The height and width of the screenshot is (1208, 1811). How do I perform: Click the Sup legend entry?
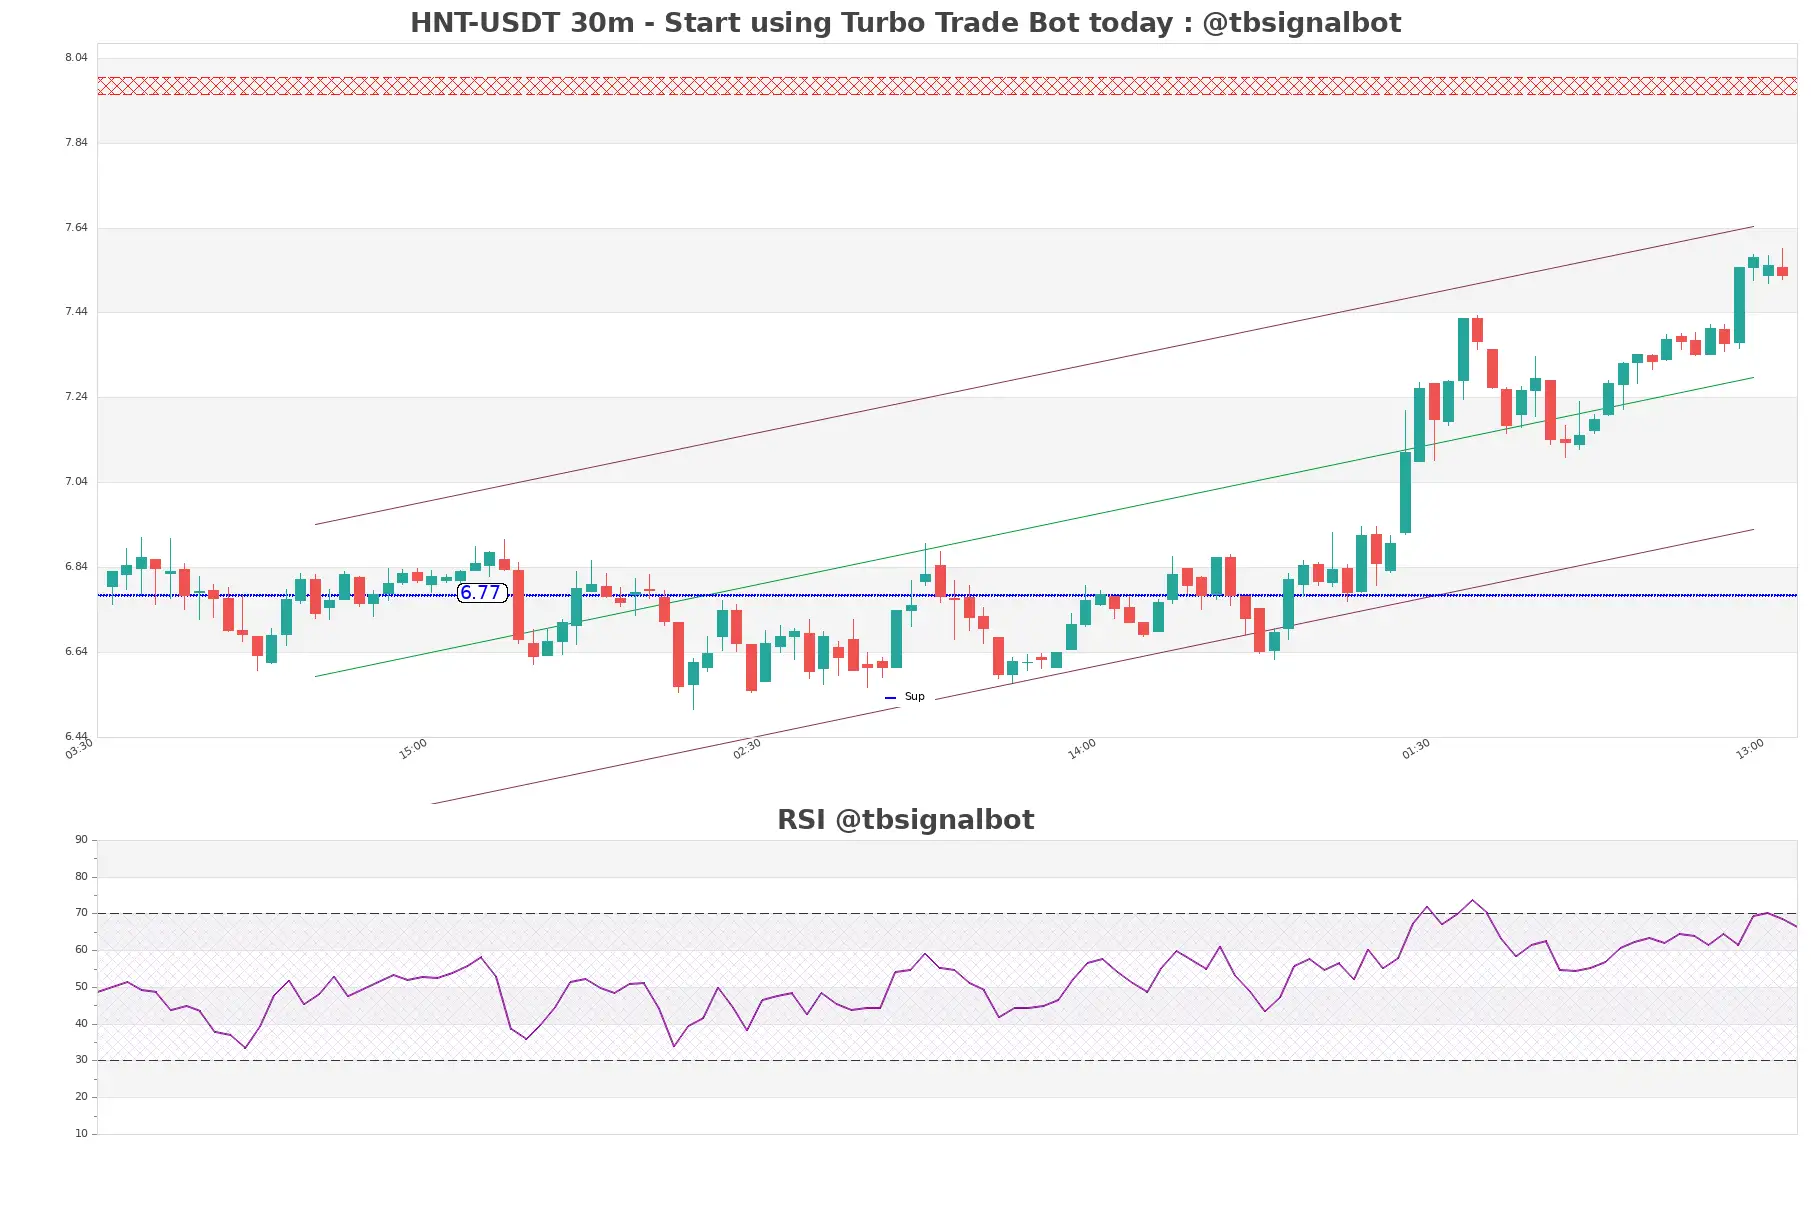905,697
